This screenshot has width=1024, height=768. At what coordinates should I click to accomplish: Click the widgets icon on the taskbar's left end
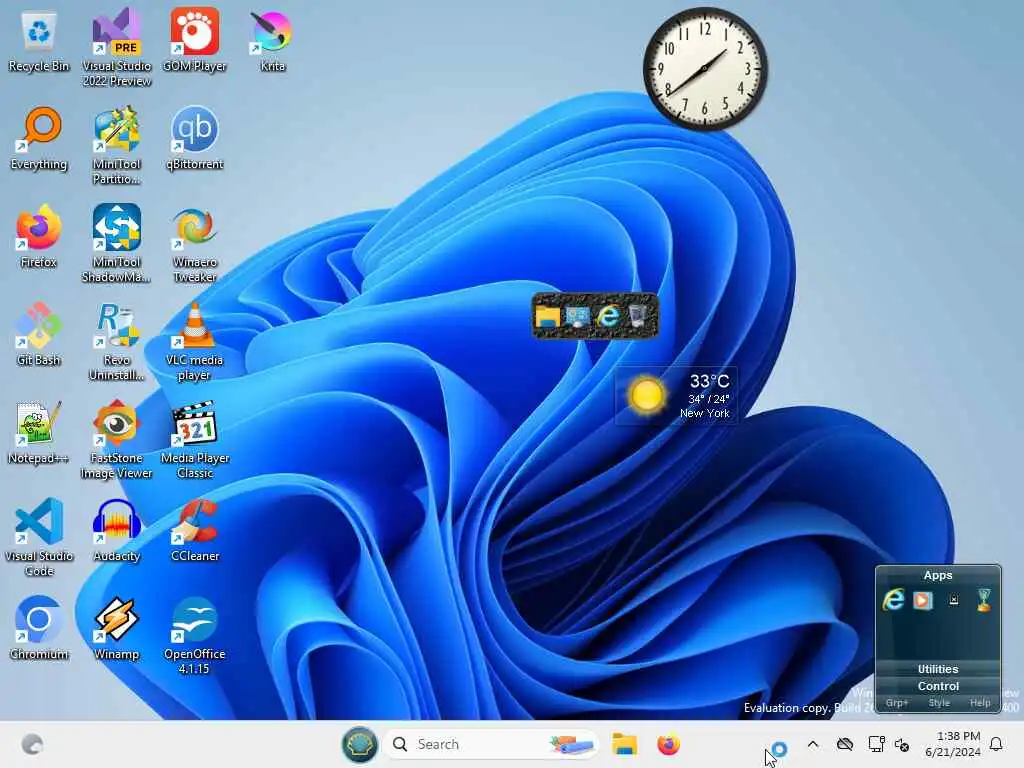[x=32, y=744]
